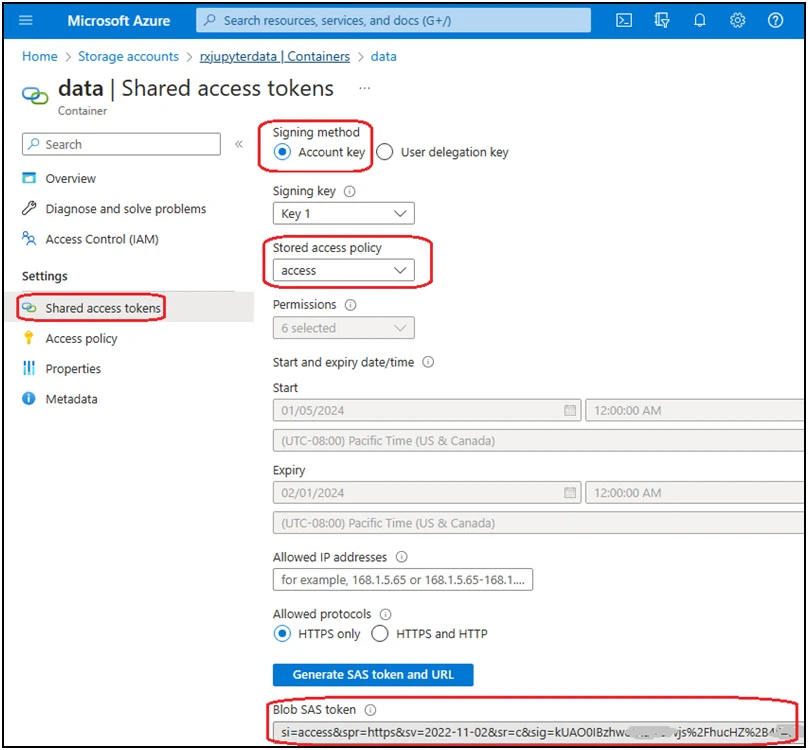Click the Start time field 12:00:00 AM
Viewport: 808px width, 750px height.
[x=695, y=410]
